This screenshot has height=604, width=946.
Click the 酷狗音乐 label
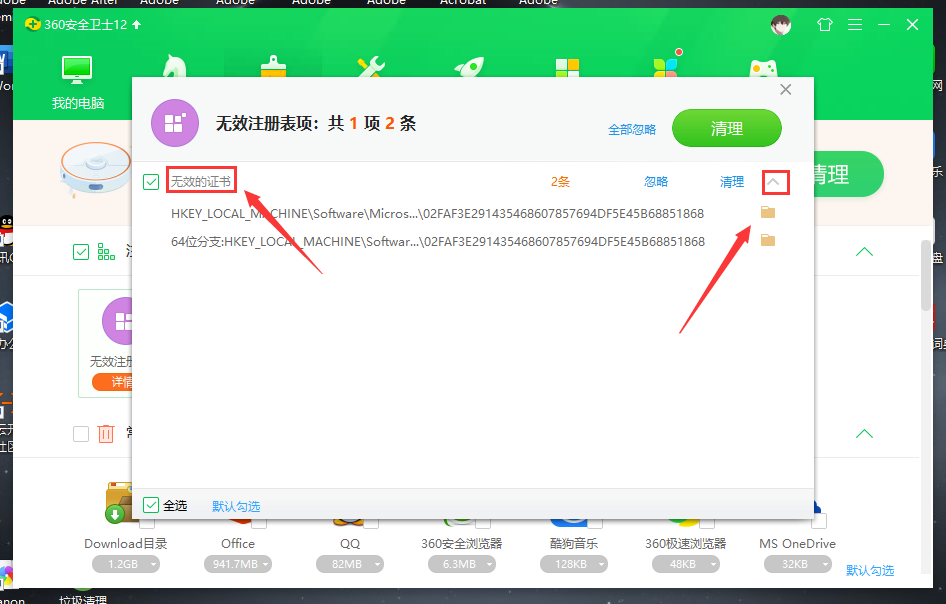574,544
